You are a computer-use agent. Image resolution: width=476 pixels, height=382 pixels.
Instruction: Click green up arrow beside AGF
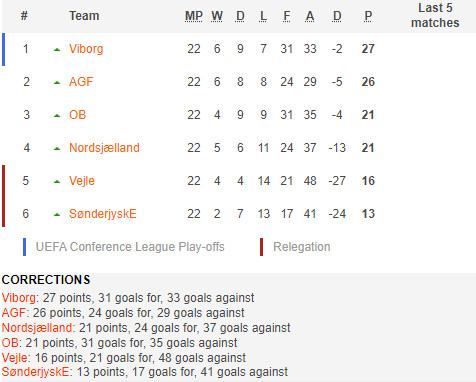coord(57,83)
